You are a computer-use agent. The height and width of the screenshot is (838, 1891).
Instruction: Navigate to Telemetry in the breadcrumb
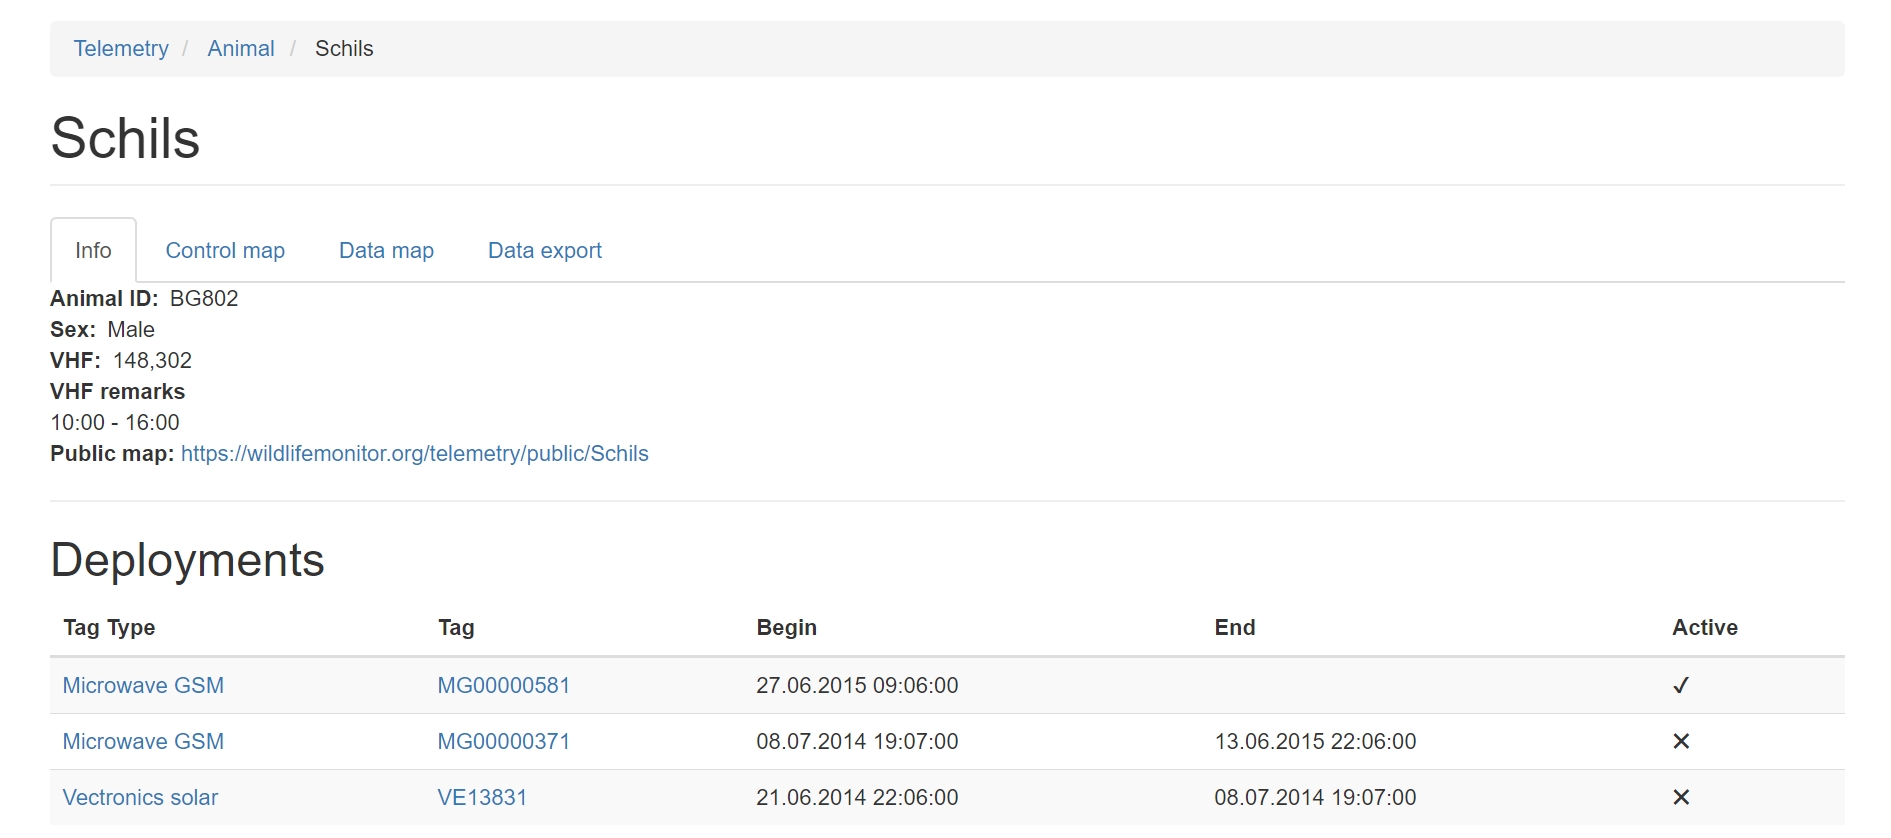[x=121, y=48]
